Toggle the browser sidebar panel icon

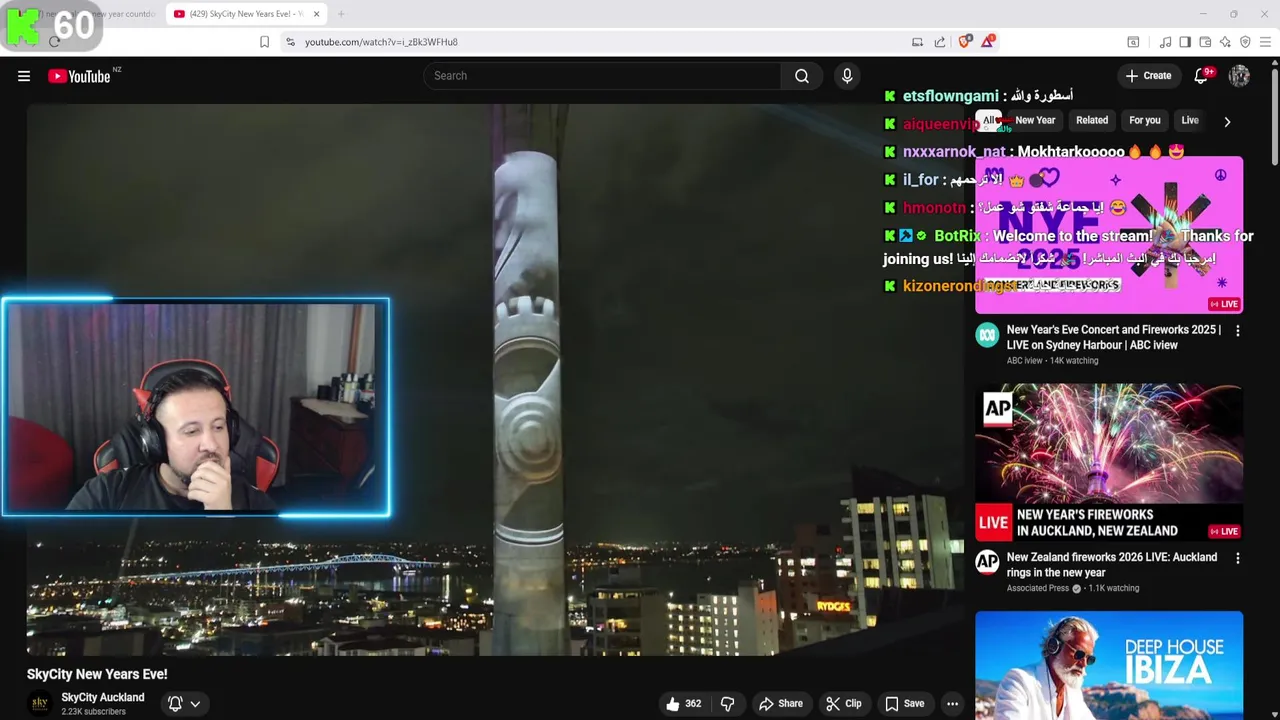(1185, 42)
